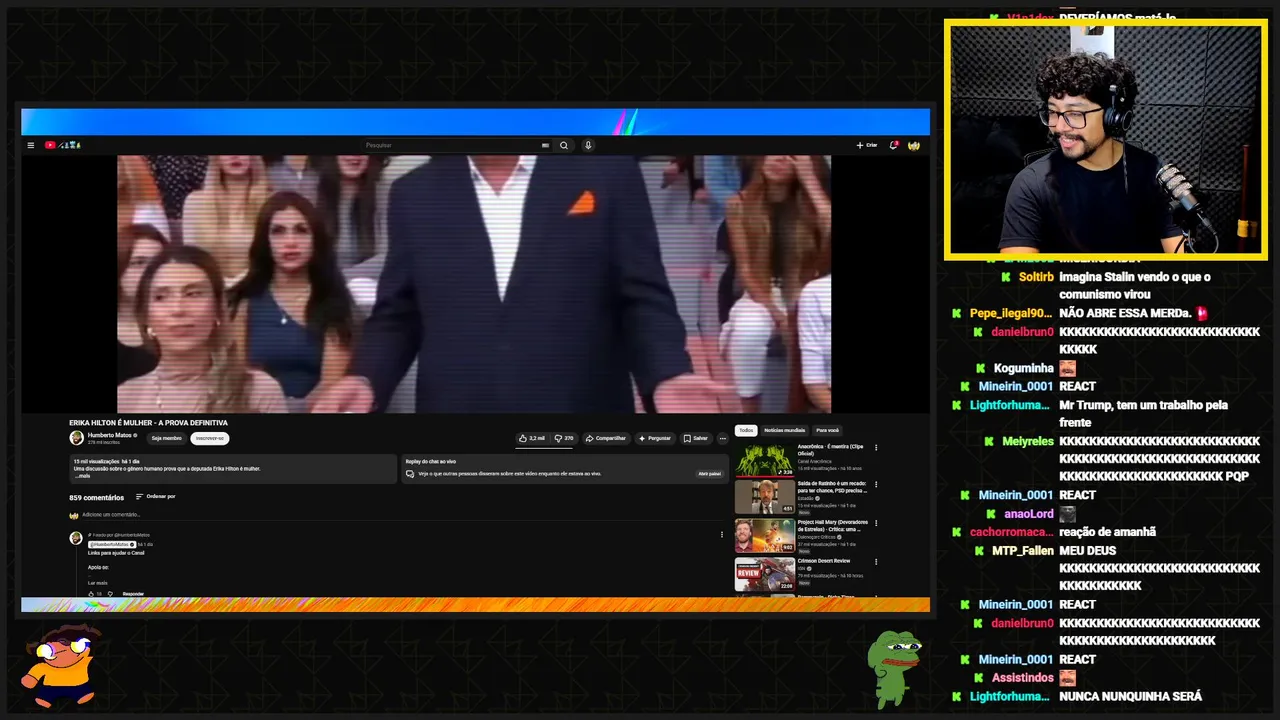Viewport: 1280px width, 720px height.
Task: Open pinned comment options menu
Action: click(x=722, y=534)
